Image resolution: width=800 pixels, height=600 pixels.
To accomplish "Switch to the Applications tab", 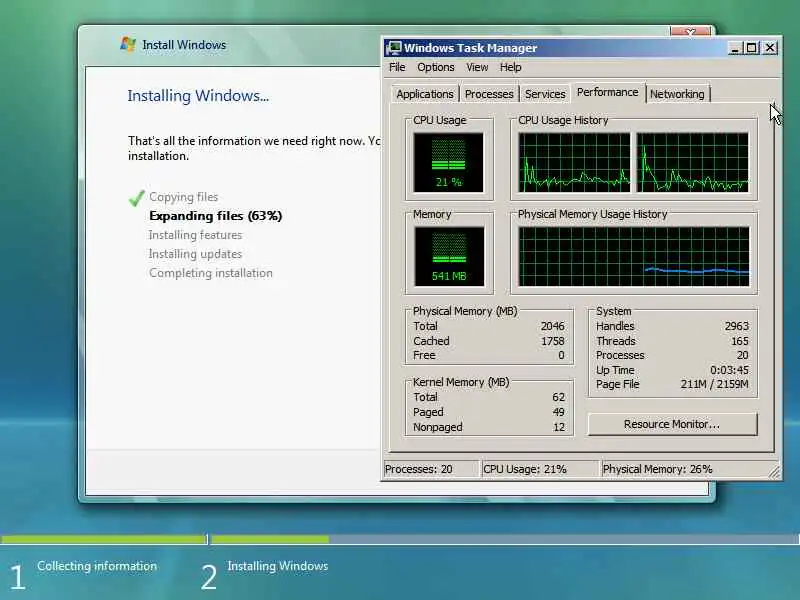I will [424, 94].
